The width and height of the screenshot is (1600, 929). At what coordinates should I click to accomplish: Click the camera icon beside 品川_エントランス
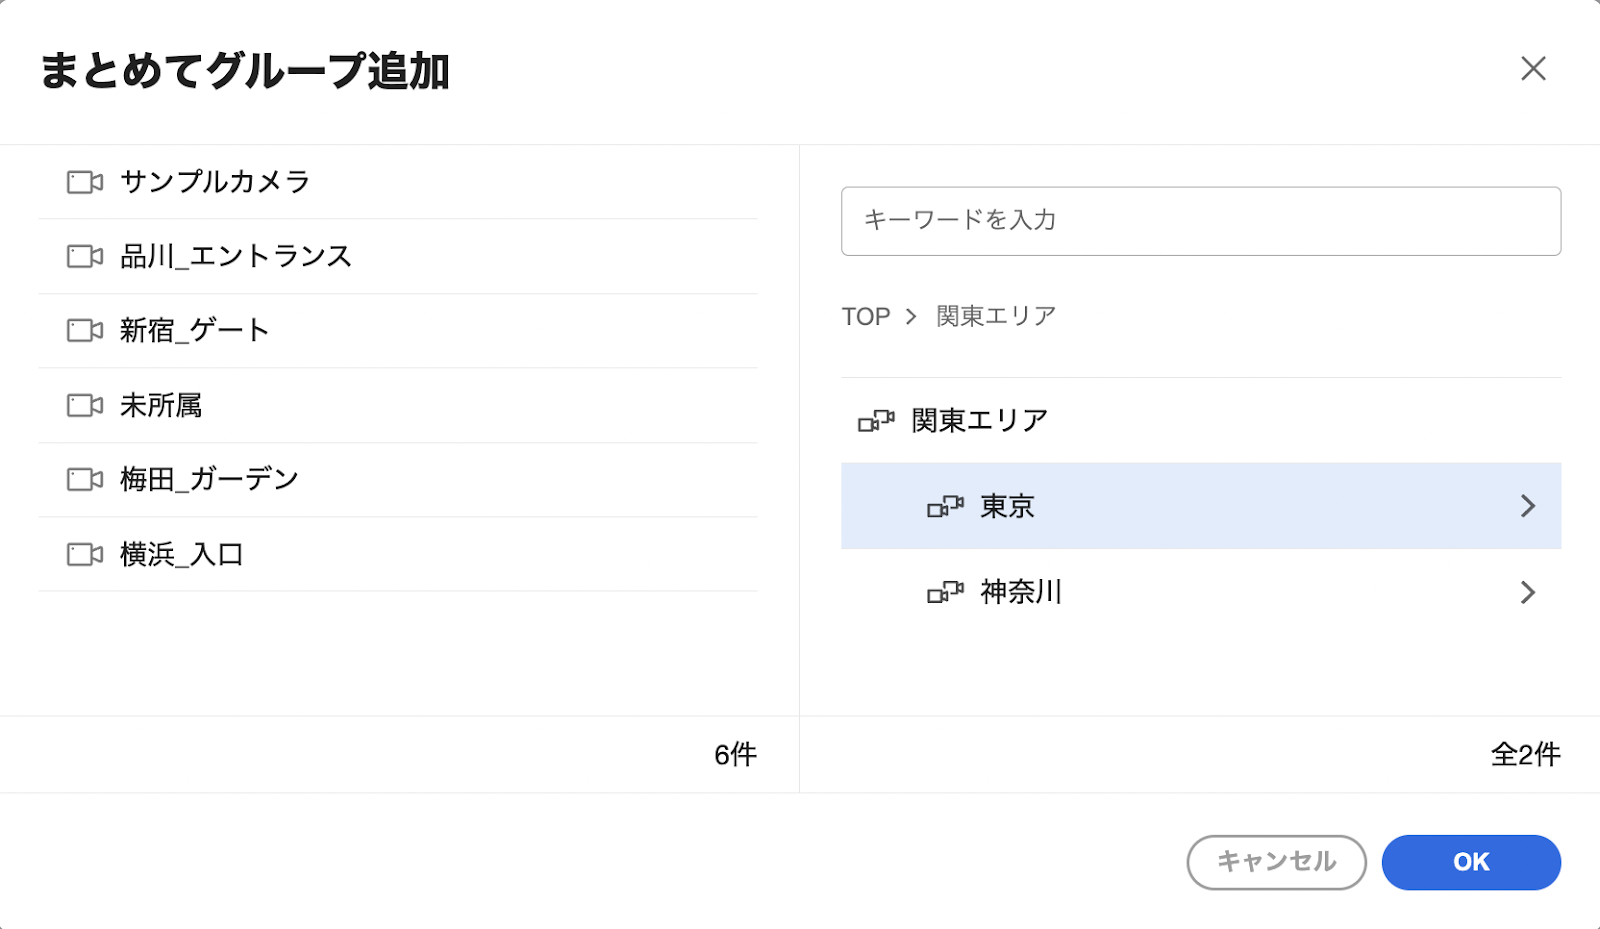pos(85,256)
